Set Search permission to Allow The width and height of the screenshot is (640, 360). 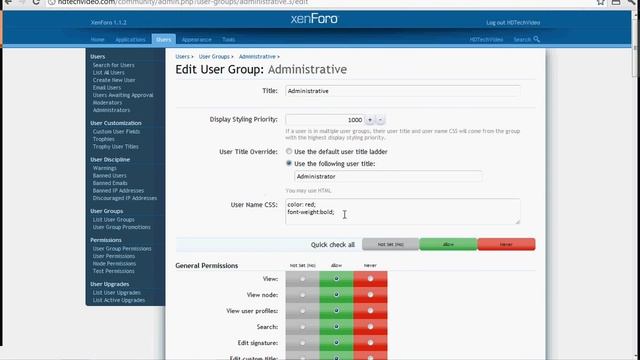(336, 327)
